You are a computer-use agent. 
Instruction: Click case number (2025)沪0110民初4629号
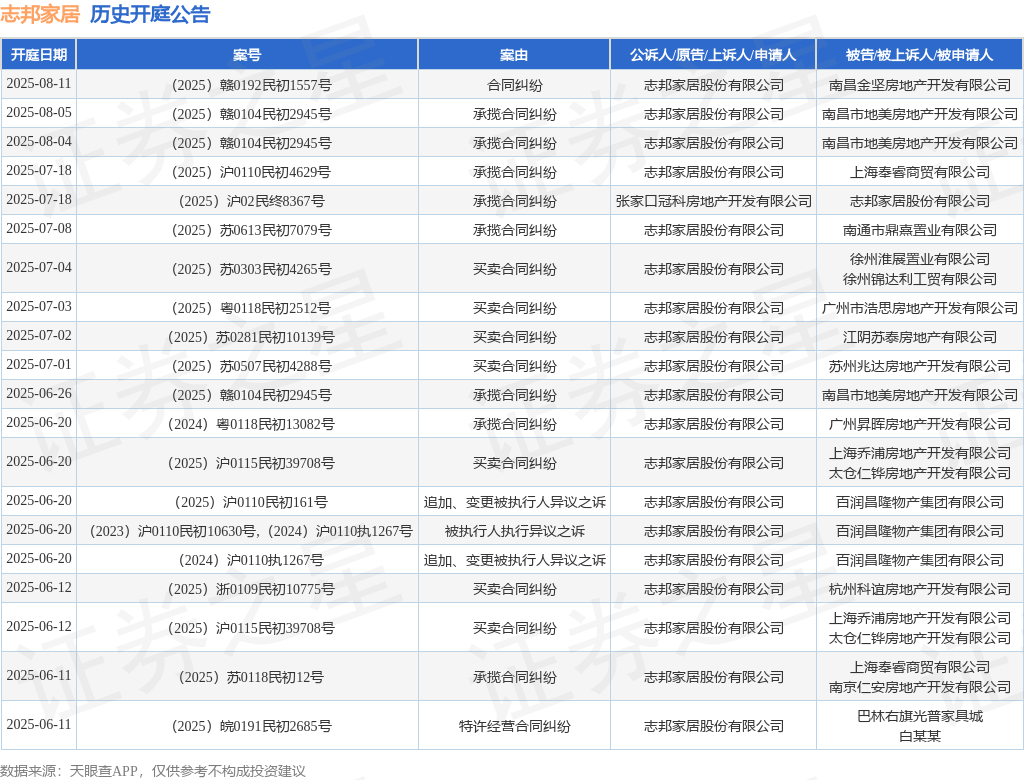251,172
